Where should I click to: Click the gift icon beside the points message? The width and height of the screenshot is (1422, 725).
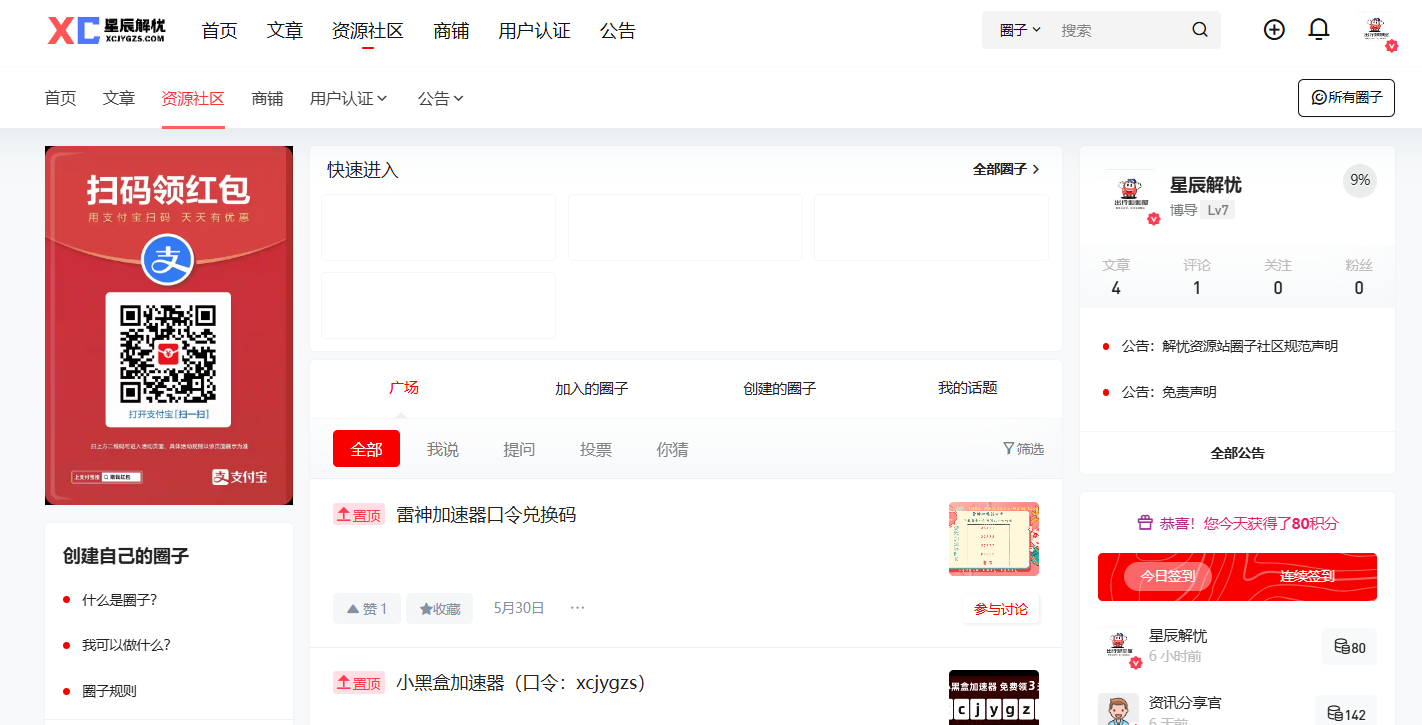[x=1143, y=522]
